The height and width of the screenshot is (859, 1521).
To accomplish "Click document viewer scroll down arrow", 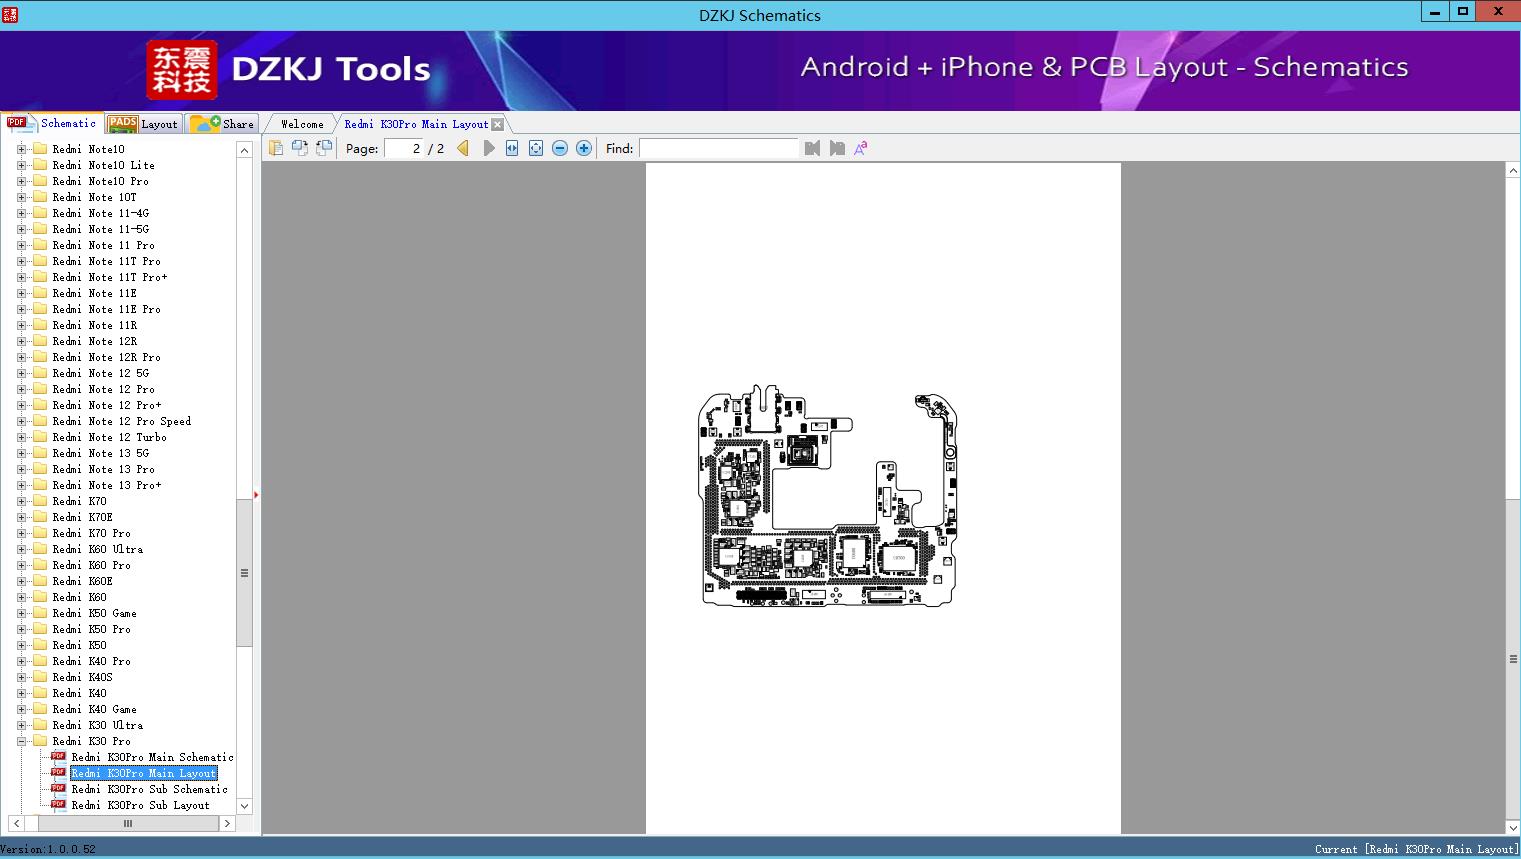I will pyautogui.click(x=1513, y=827).
